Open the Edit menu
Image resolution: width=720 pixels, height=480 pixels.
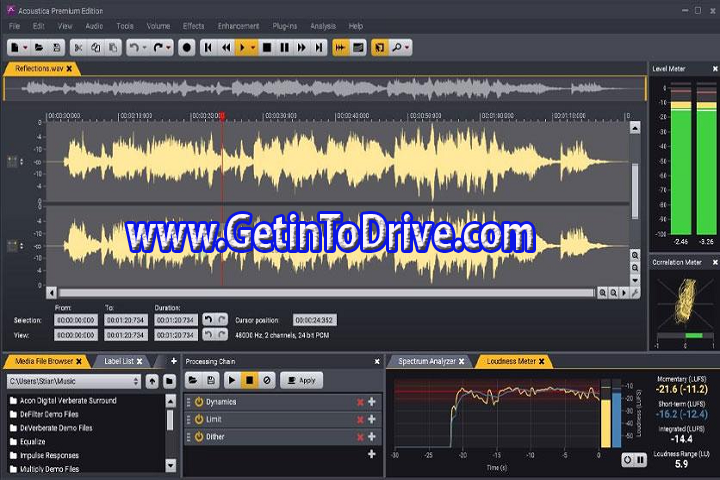(39, 26)
